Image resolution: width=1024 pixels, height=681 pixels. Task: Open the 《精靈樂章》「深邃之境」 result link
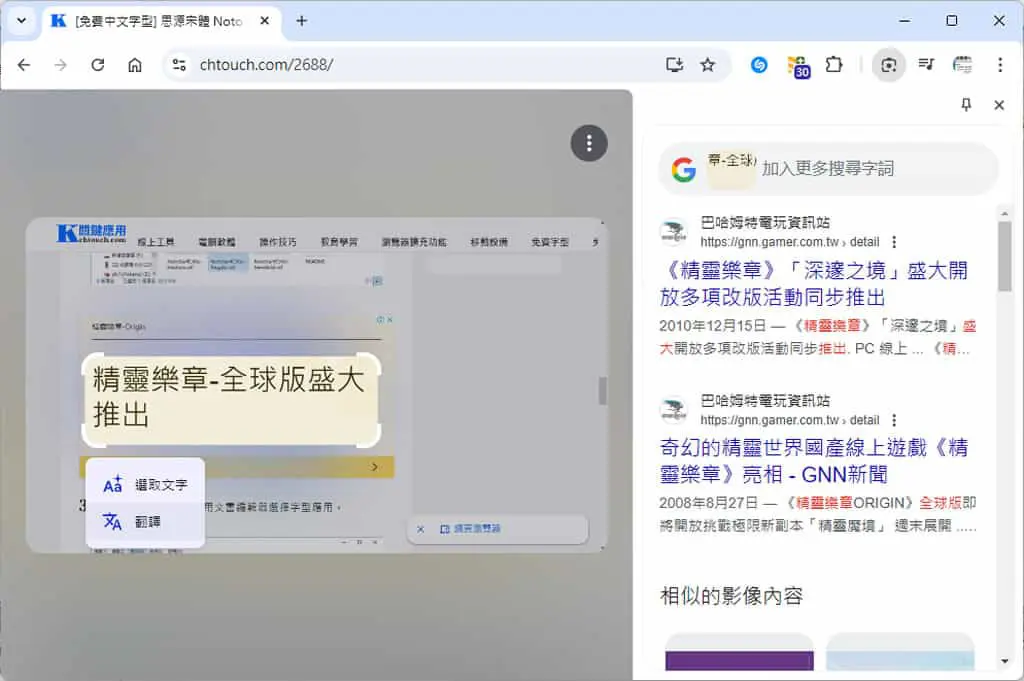pos(814,283)
